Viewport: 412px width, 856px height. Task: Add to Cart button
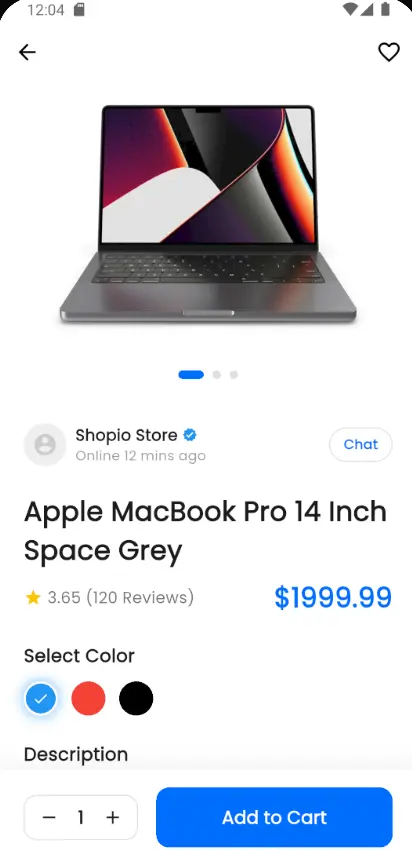(274, 817)
